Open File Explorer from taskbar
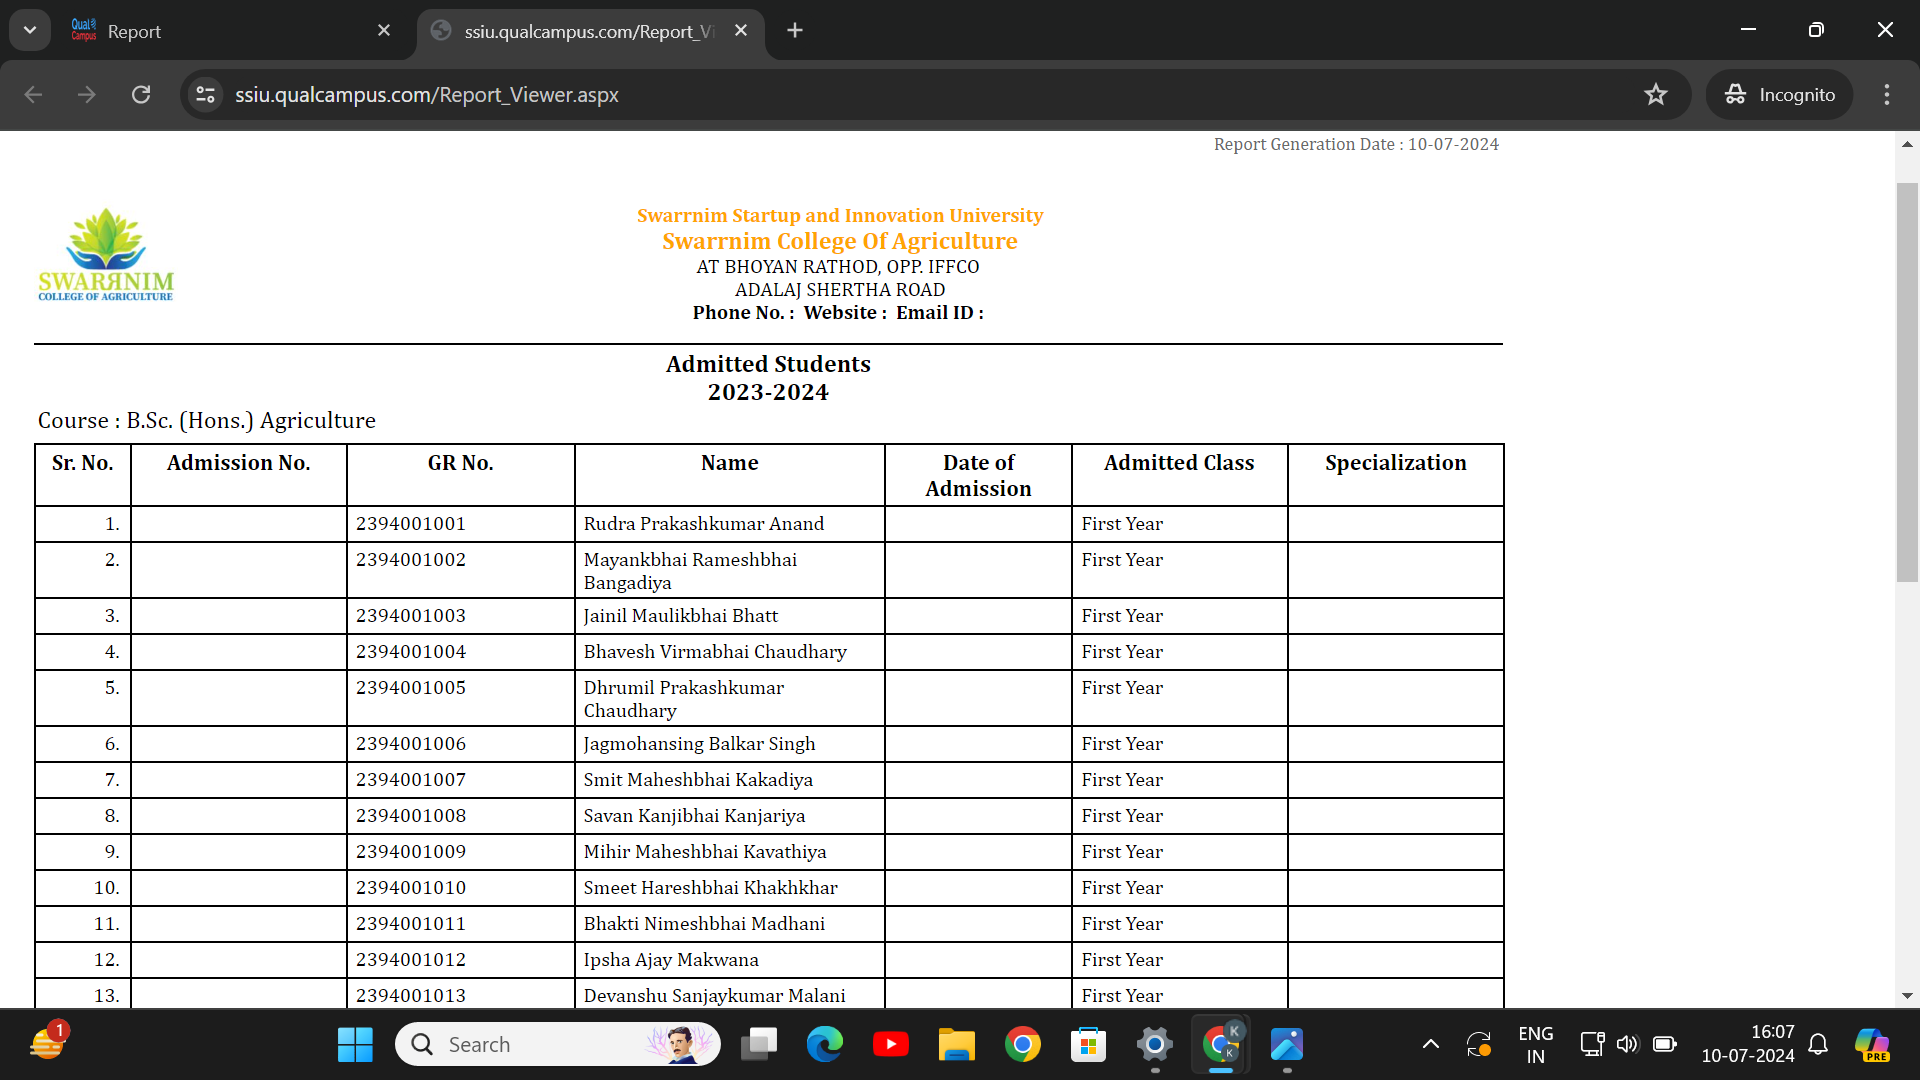The image size is (1920, 1080). tap(957, 1045)
